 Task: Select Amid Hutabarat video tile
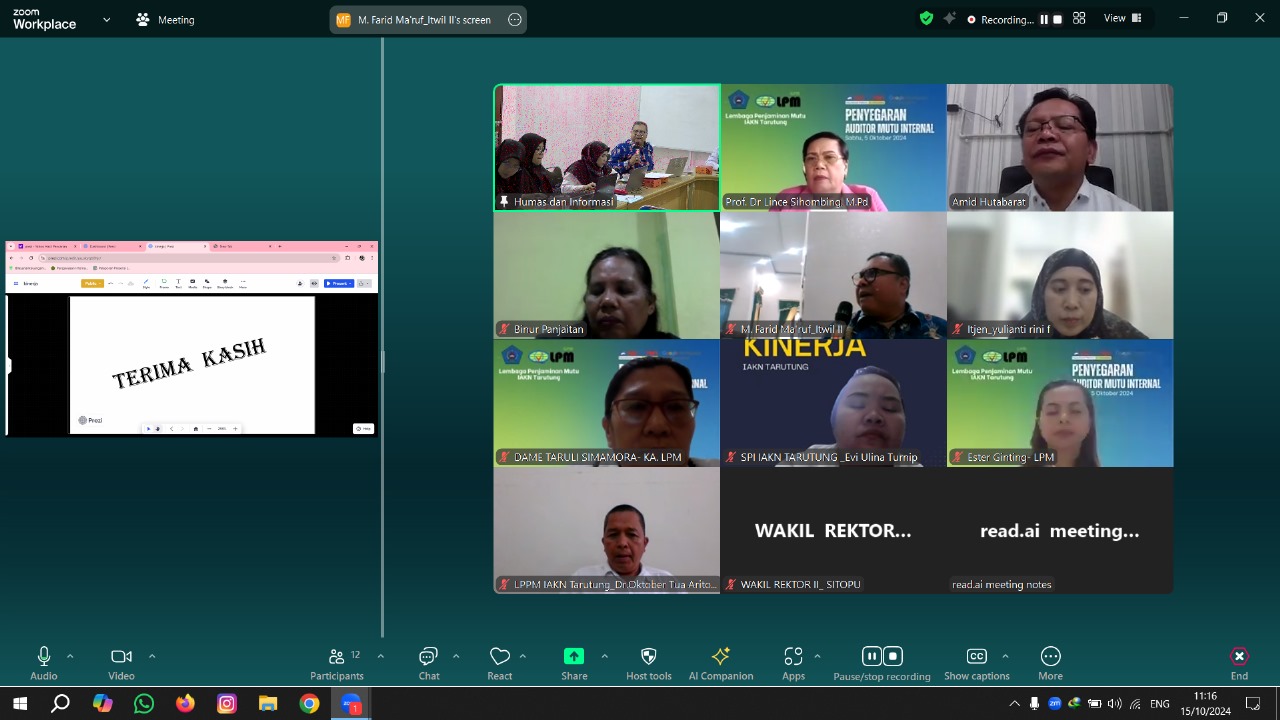(1060, 147)
